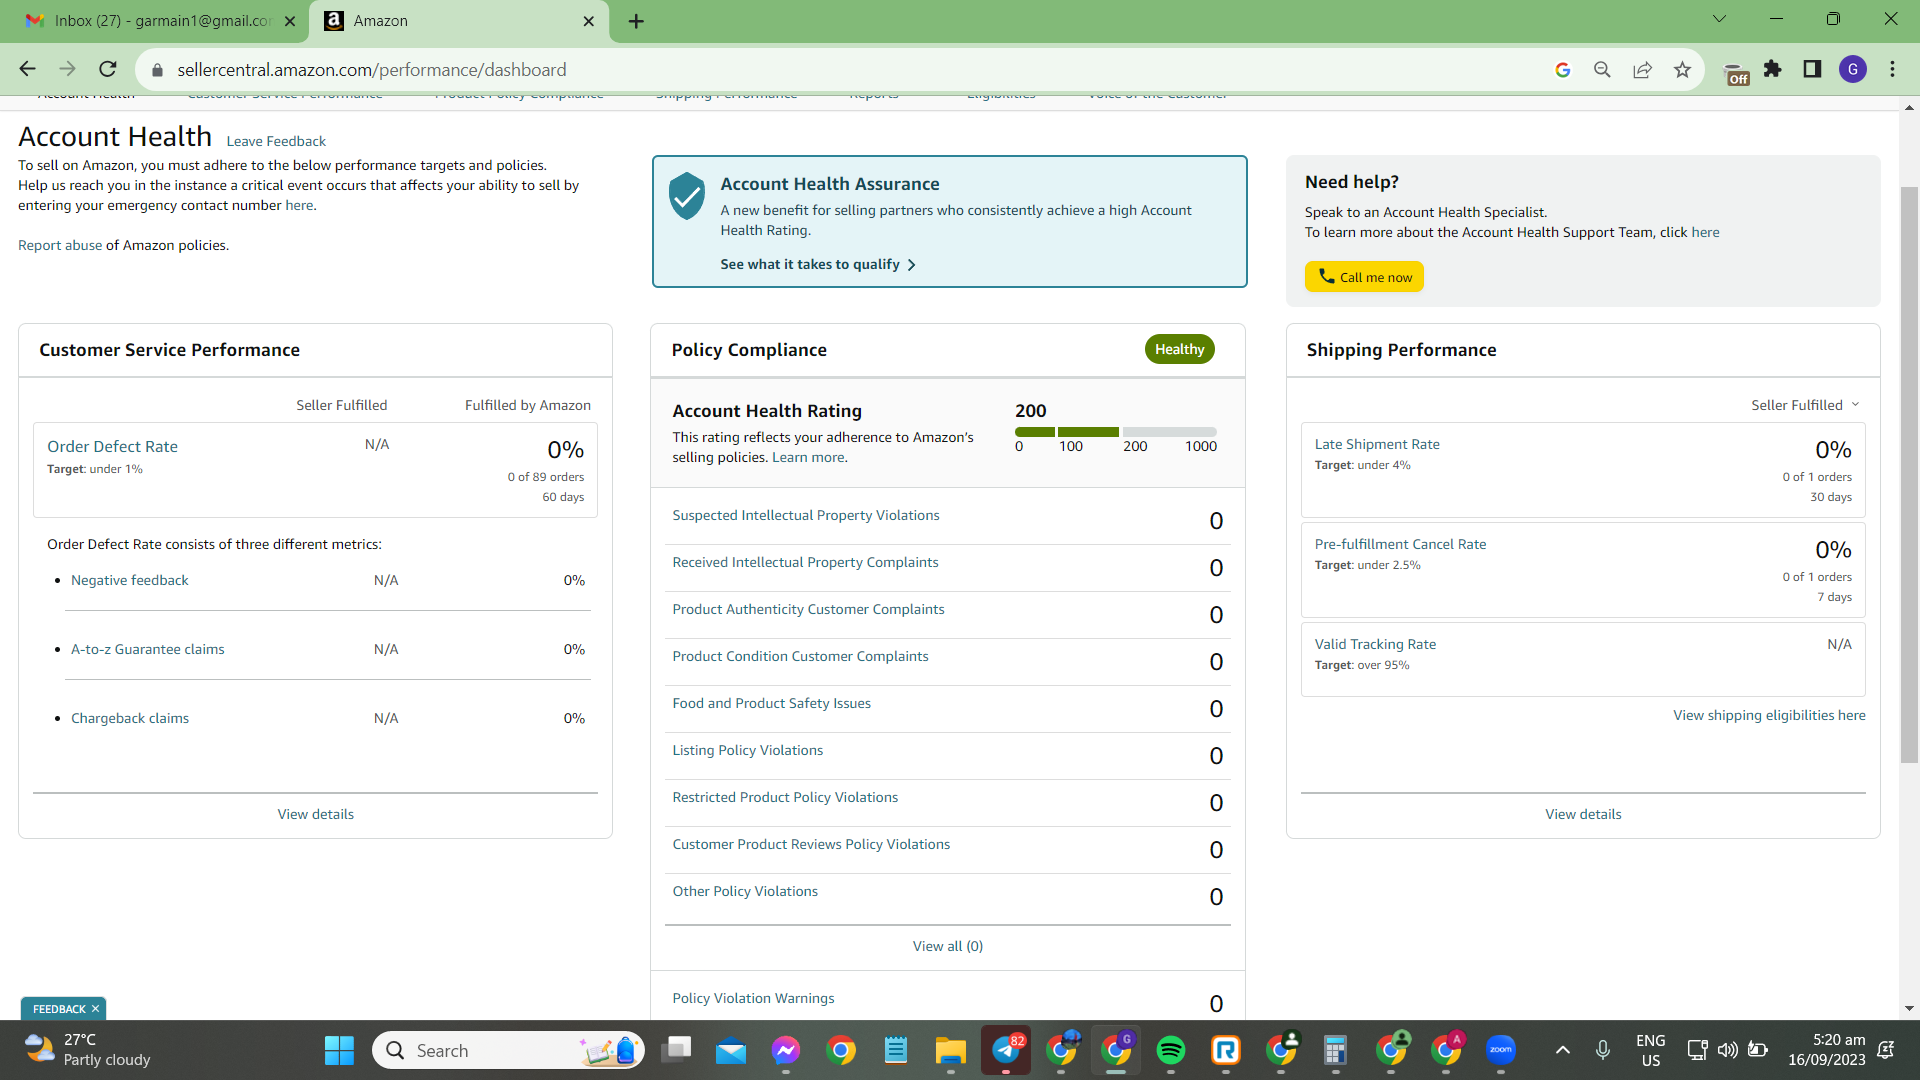The height and width of the screenshot is (1080, 1920).
Task: View Listing Policy Violations
Action: 748,750
